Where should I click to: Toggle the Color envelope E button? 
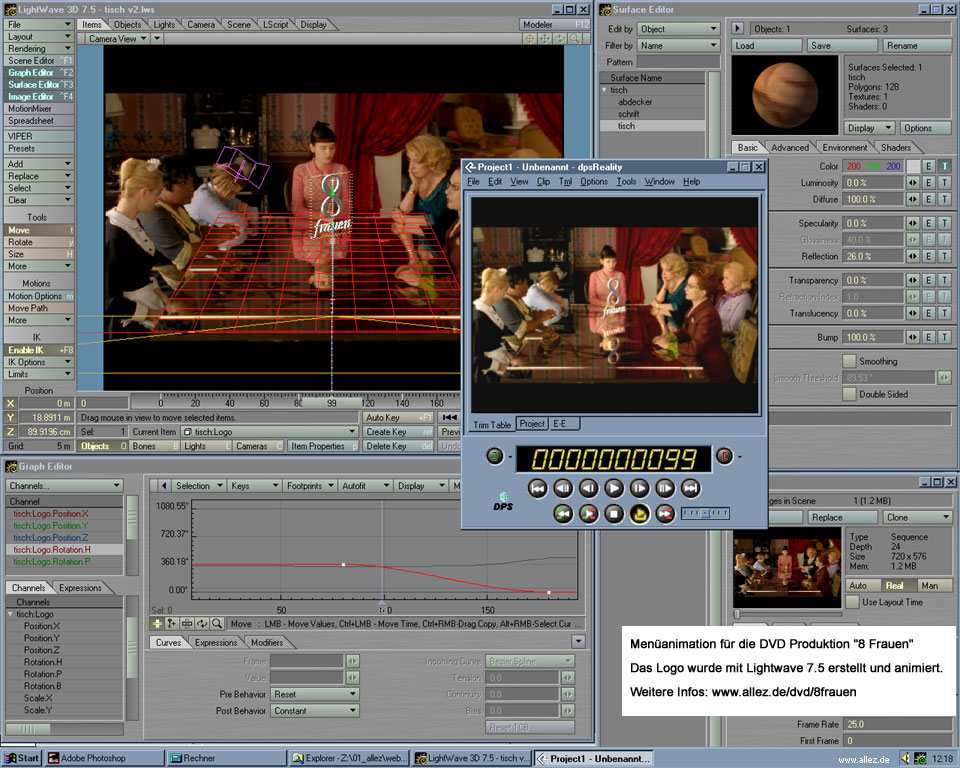coord(929,166)
